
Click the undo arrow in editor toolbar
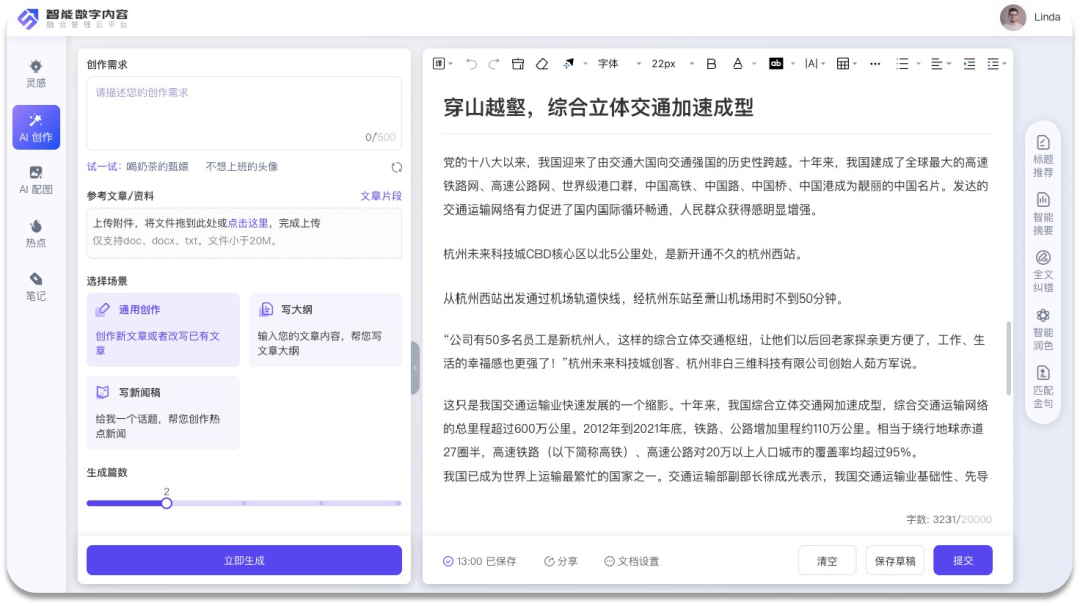click(471, 64)
